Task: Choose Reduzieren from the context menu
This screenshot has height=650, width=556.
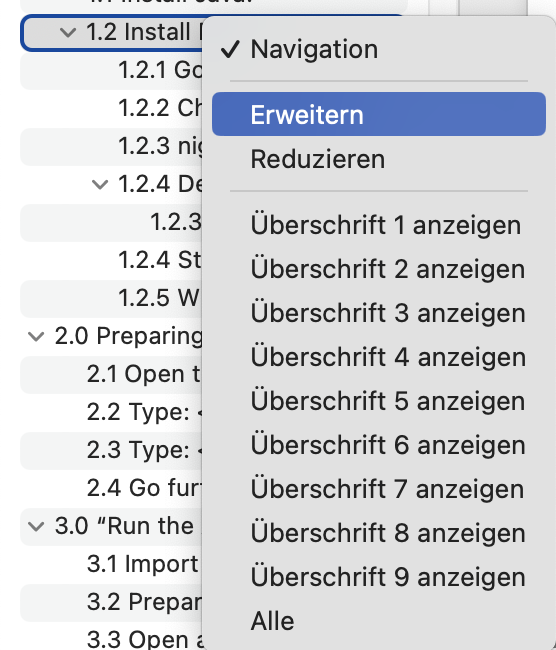Action: click(379, 159)
